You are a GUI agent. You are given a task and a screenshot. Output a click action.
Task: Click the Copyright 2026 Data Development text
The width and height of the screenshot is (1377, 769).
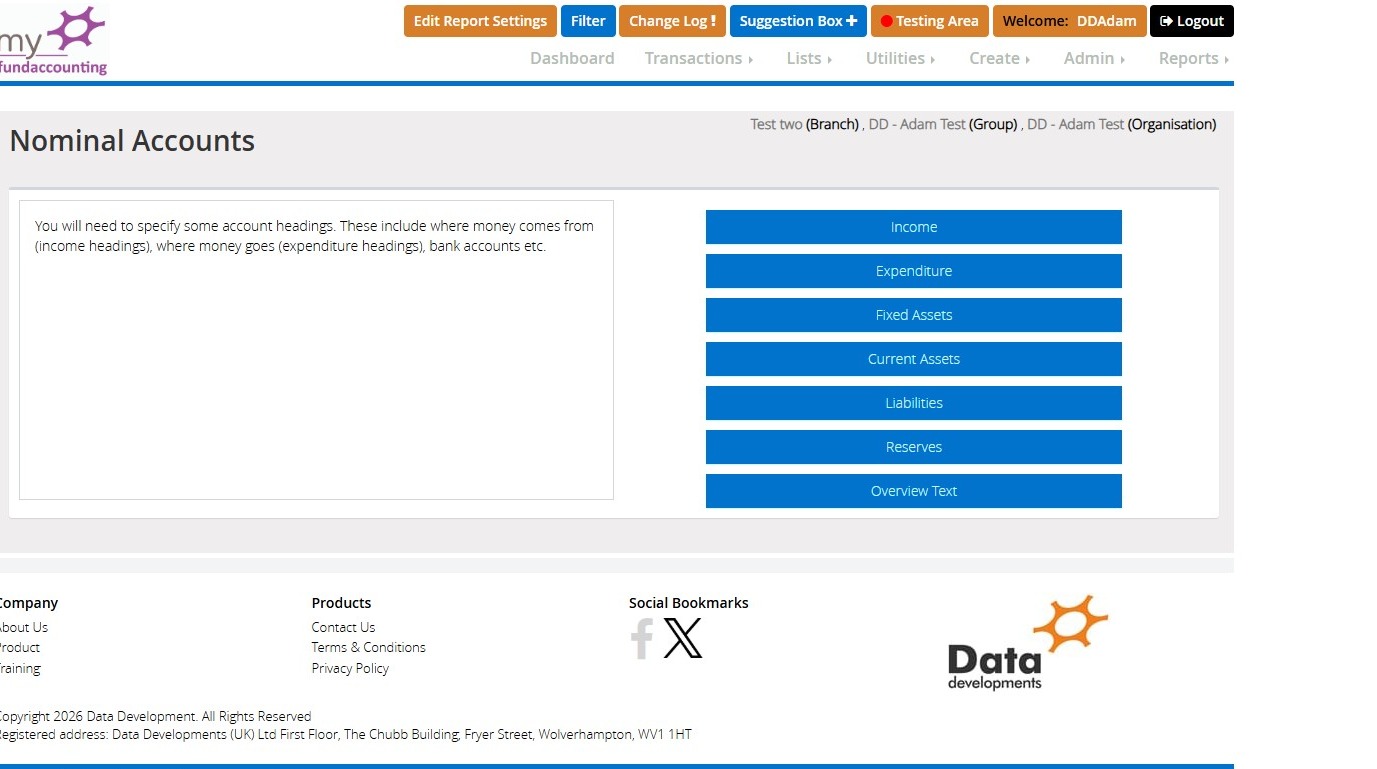[x=154, y=716]
